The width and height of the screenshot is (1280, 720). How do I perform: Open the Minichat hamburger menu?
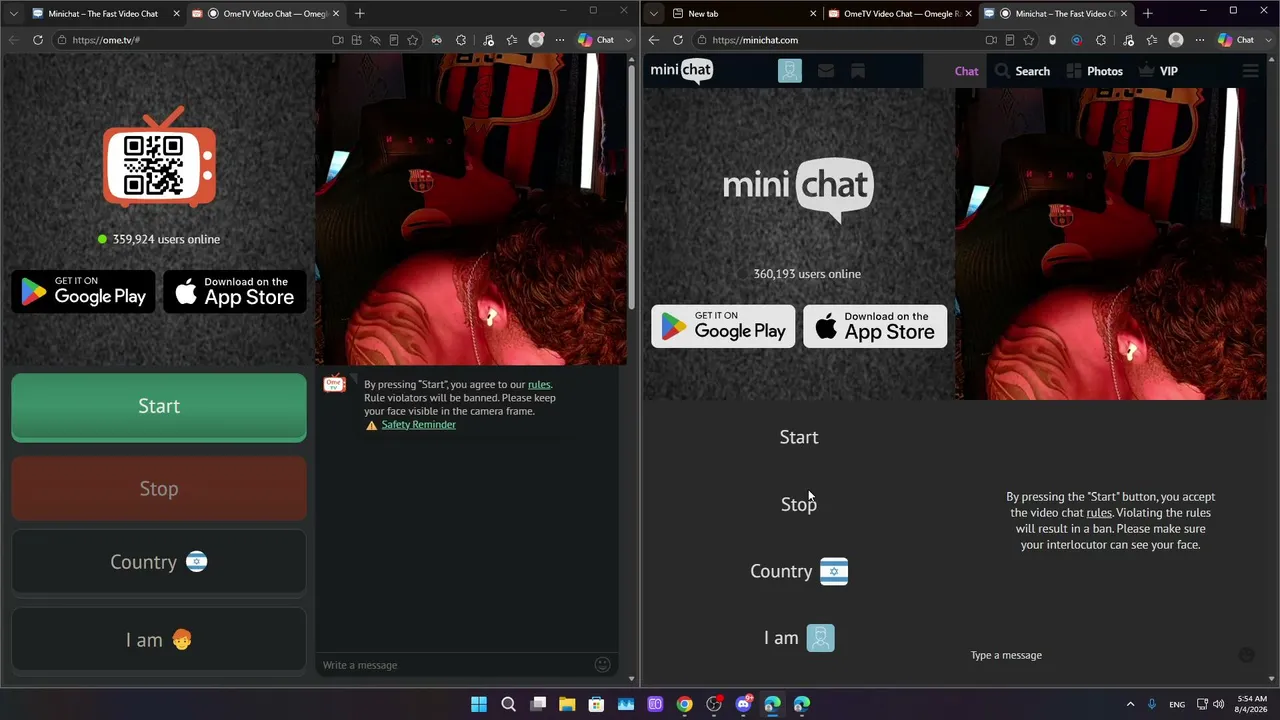(x=1250, y=71)
